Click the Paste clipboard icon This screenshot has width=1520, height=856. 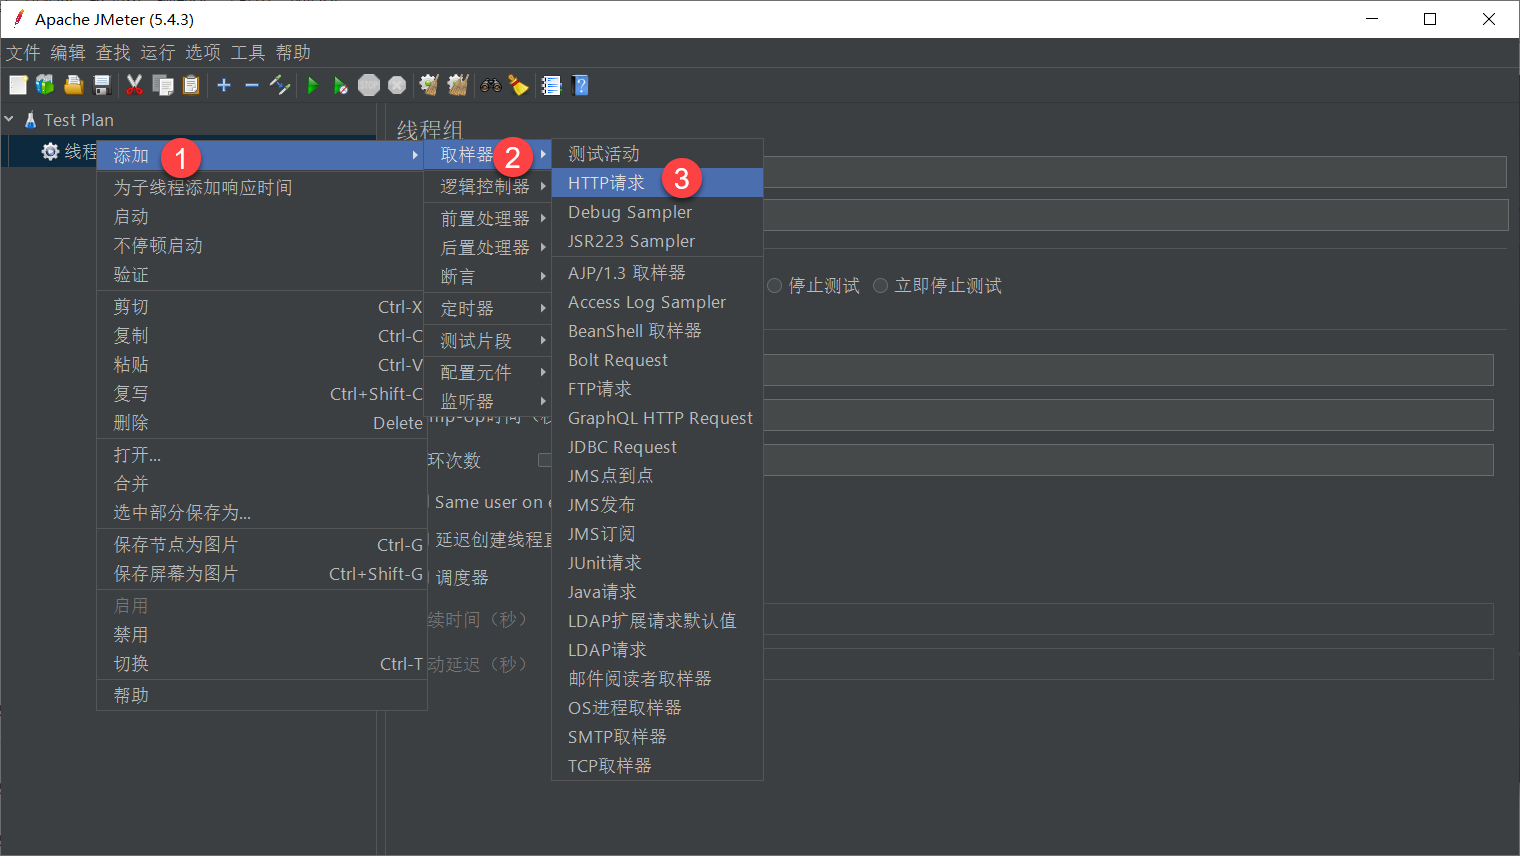(x=191, y=85)
